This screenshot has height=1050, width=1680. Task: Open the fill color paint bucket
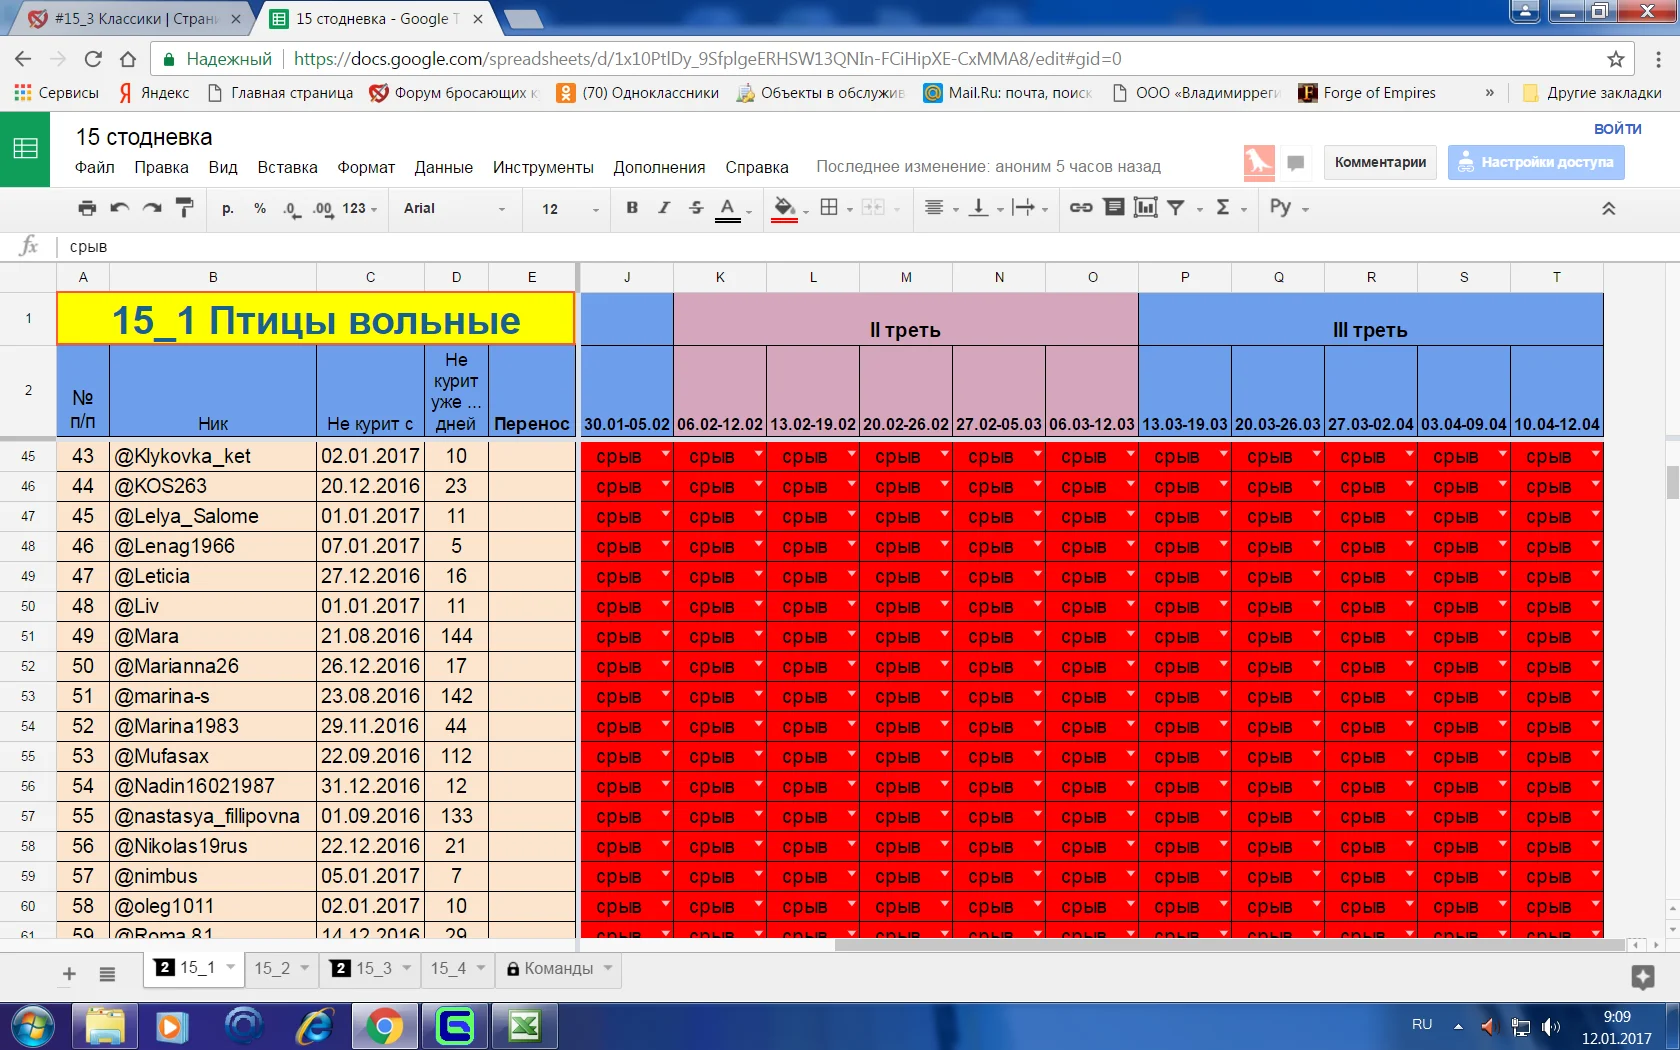[785, 208]
